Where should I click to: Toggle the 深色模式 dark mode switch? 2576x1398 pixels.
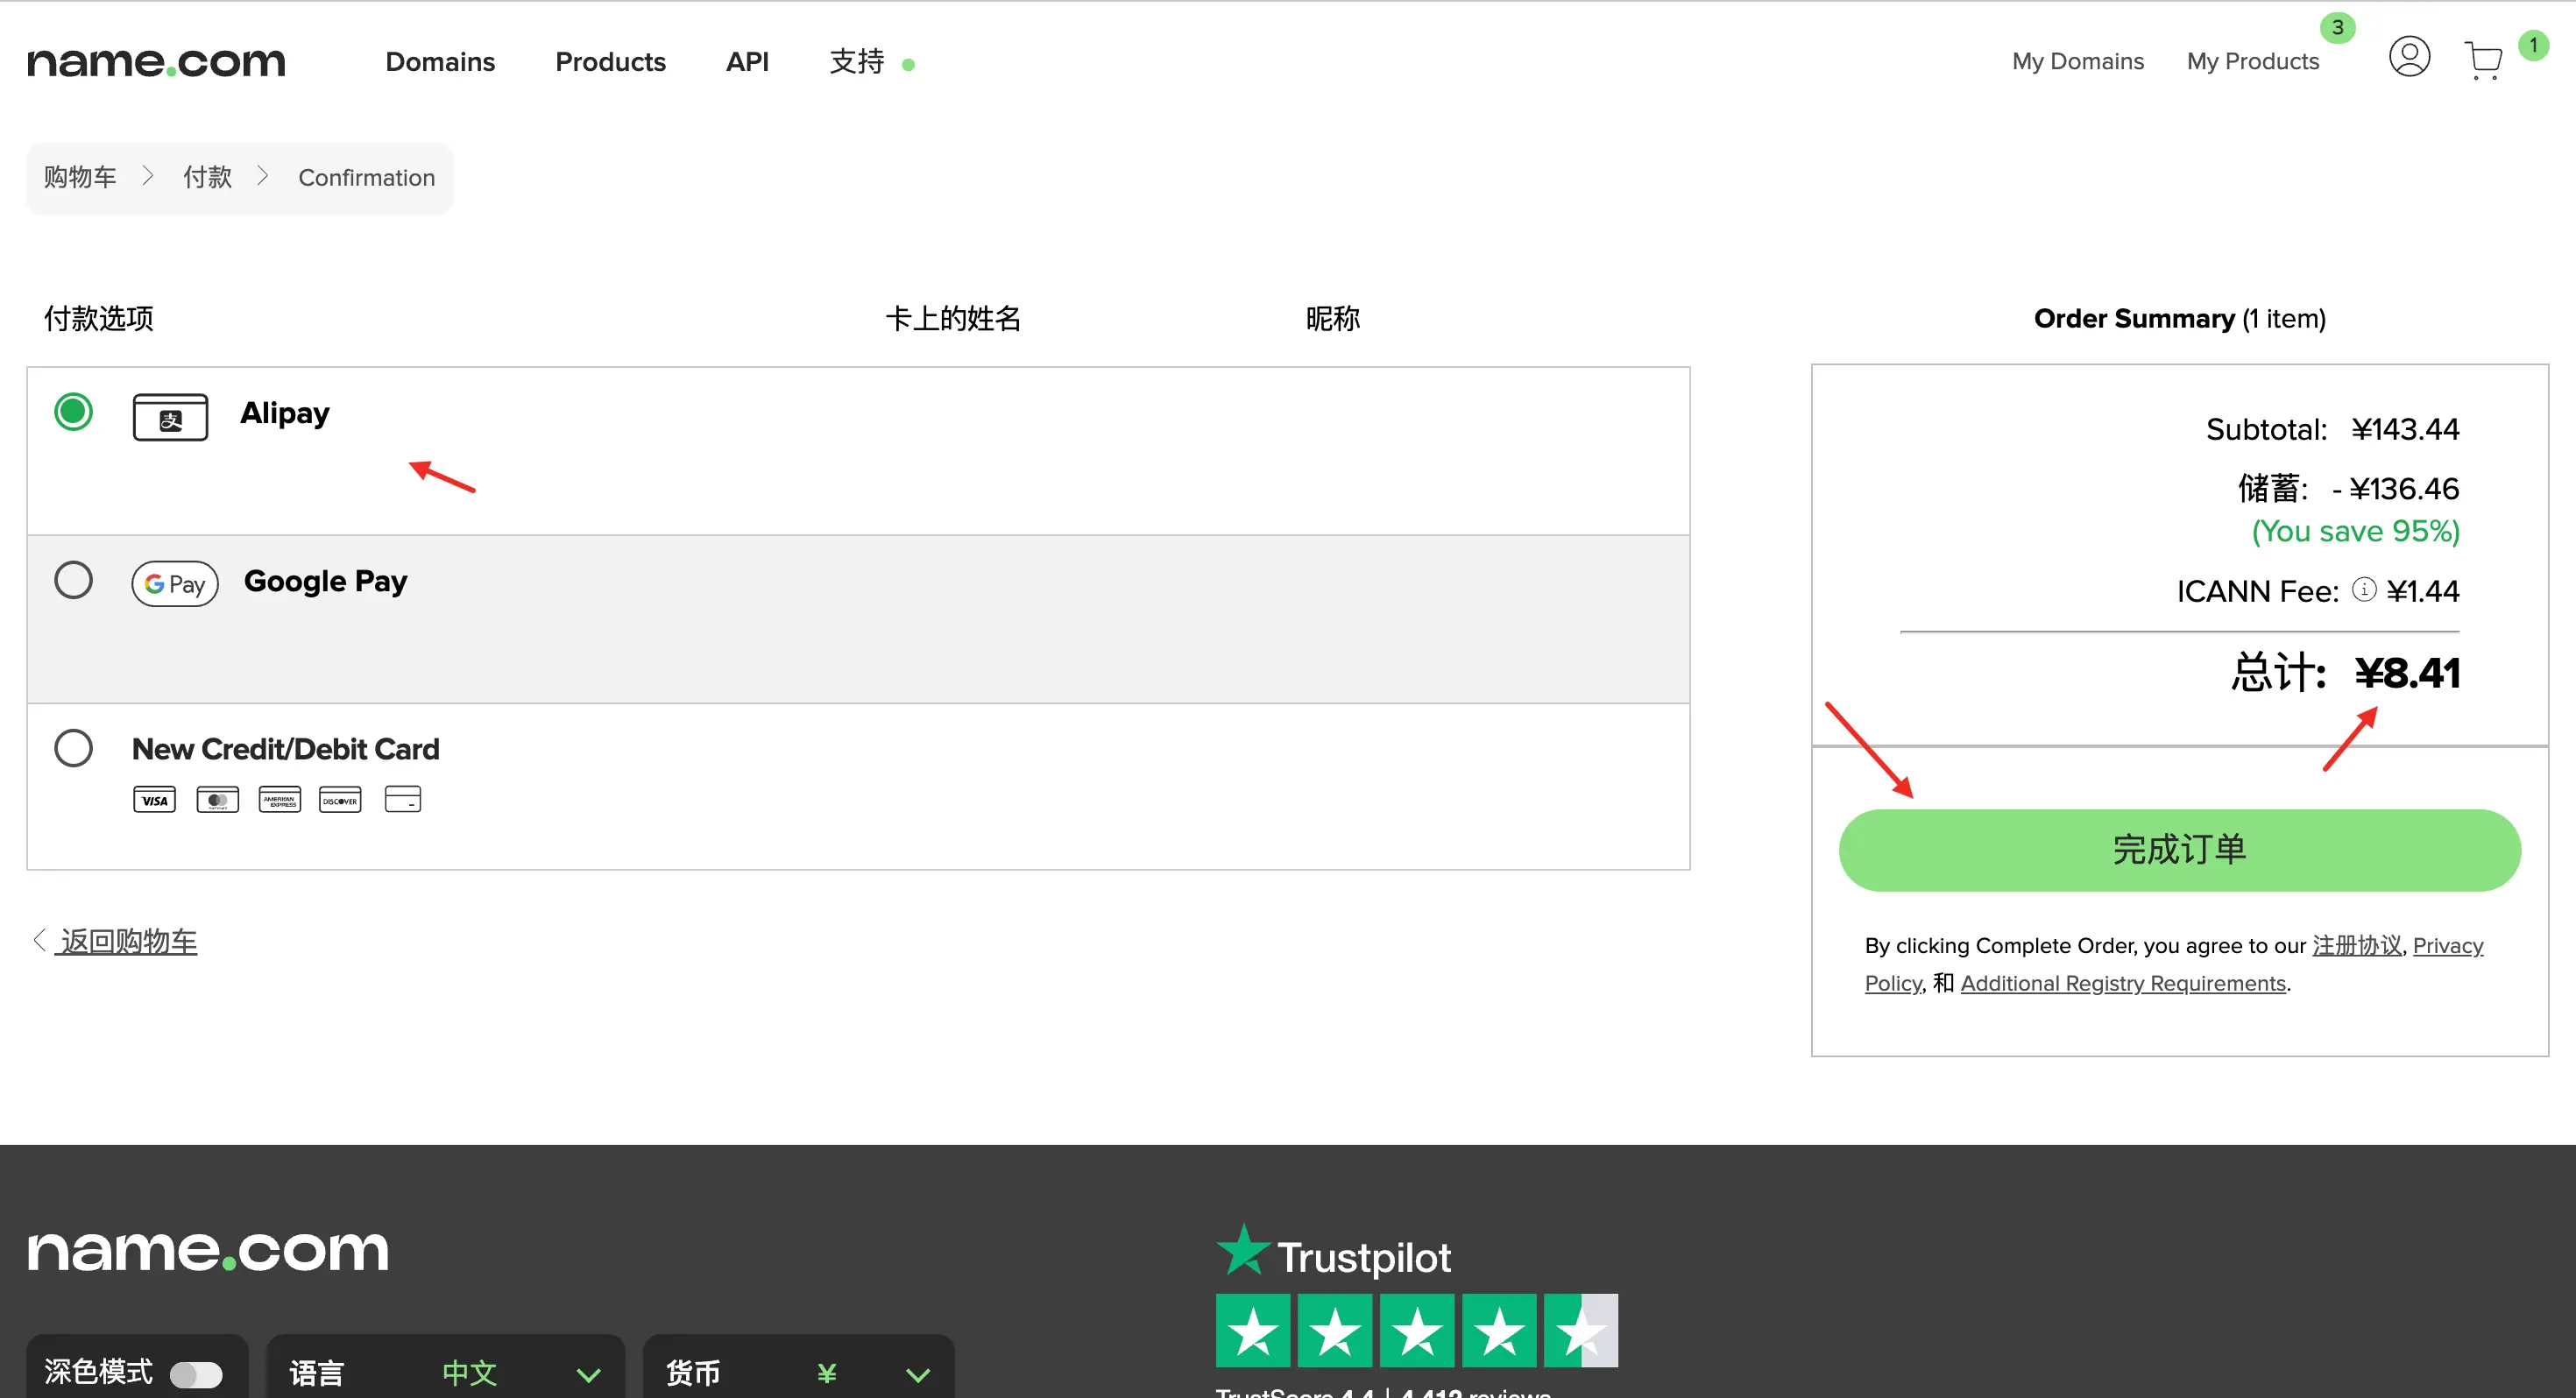click(x=196, y=1374)
